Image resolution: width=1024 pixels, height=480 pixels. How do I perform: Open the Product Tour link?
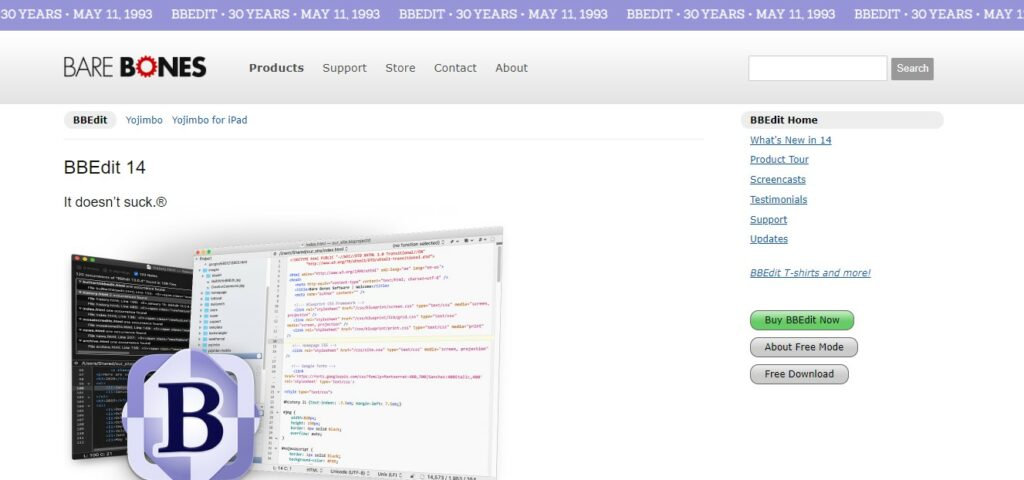tap(779, 159)
